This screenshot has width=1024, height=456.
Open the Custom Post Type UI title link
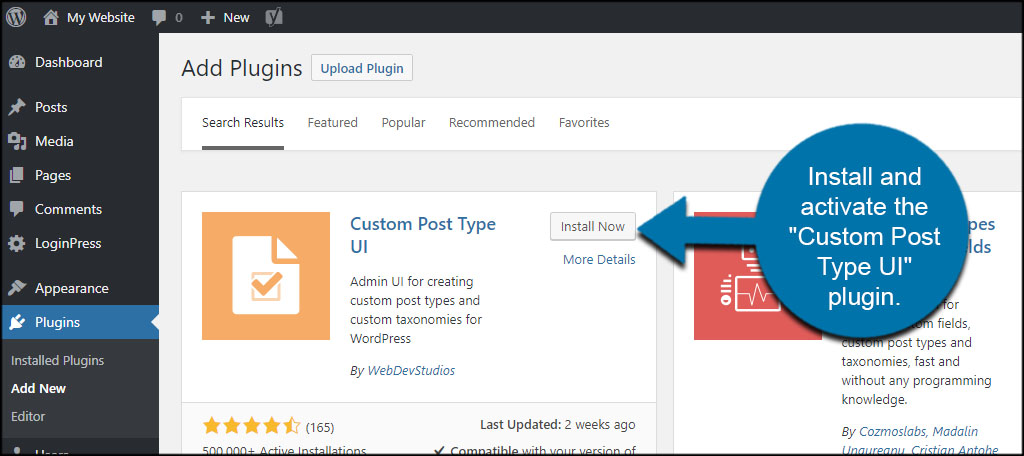[423, 236]
